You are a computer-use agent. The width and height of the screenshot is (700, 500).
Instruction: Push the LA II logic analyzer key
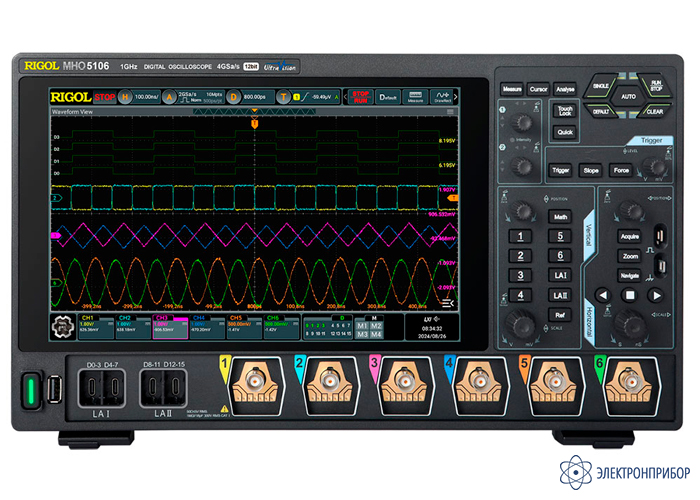pos(560,295)
